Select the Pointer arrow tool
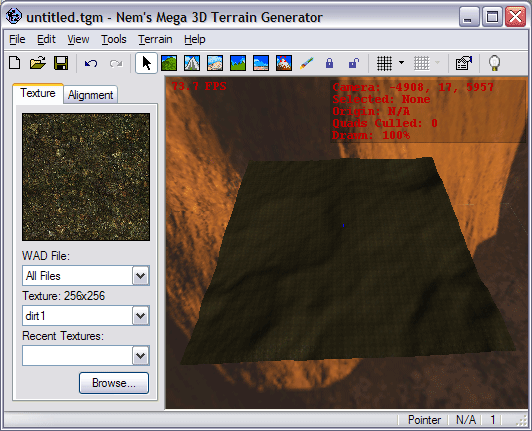This screenshot has width=532, height=431. (146, 63)
